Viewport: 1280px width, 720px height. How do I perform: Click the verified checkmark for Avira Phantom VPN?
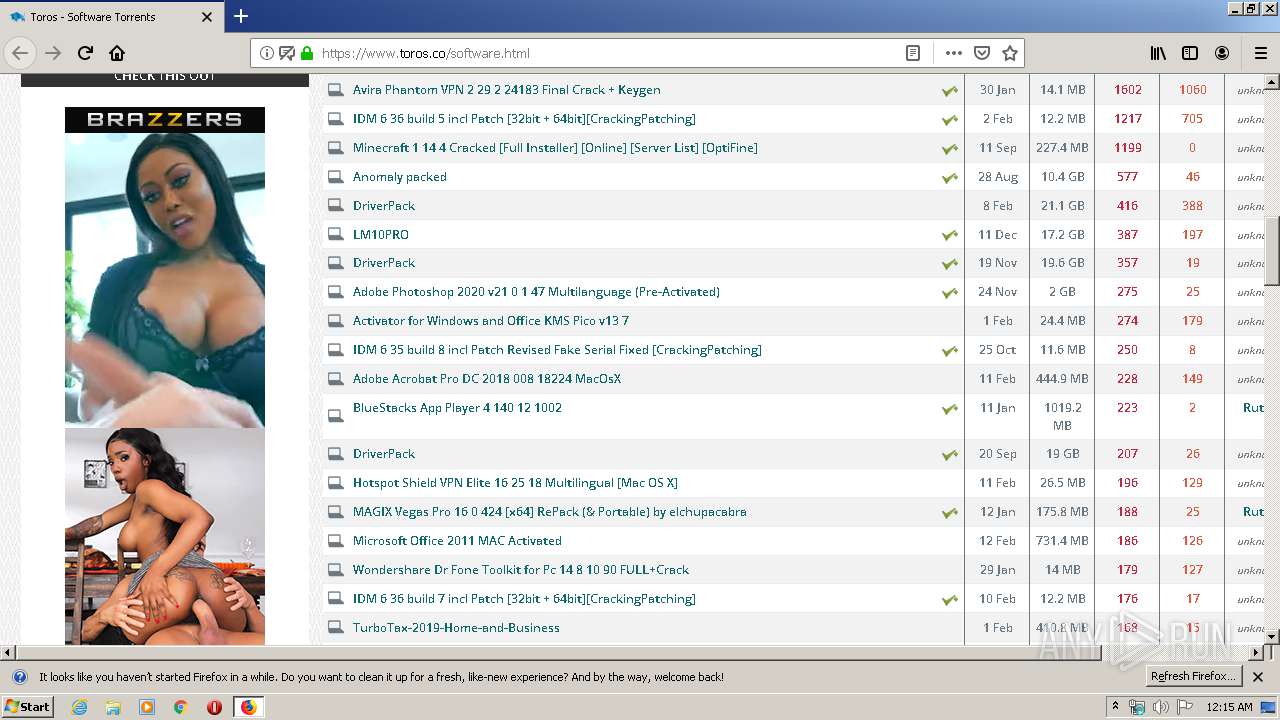pos(949,91)
